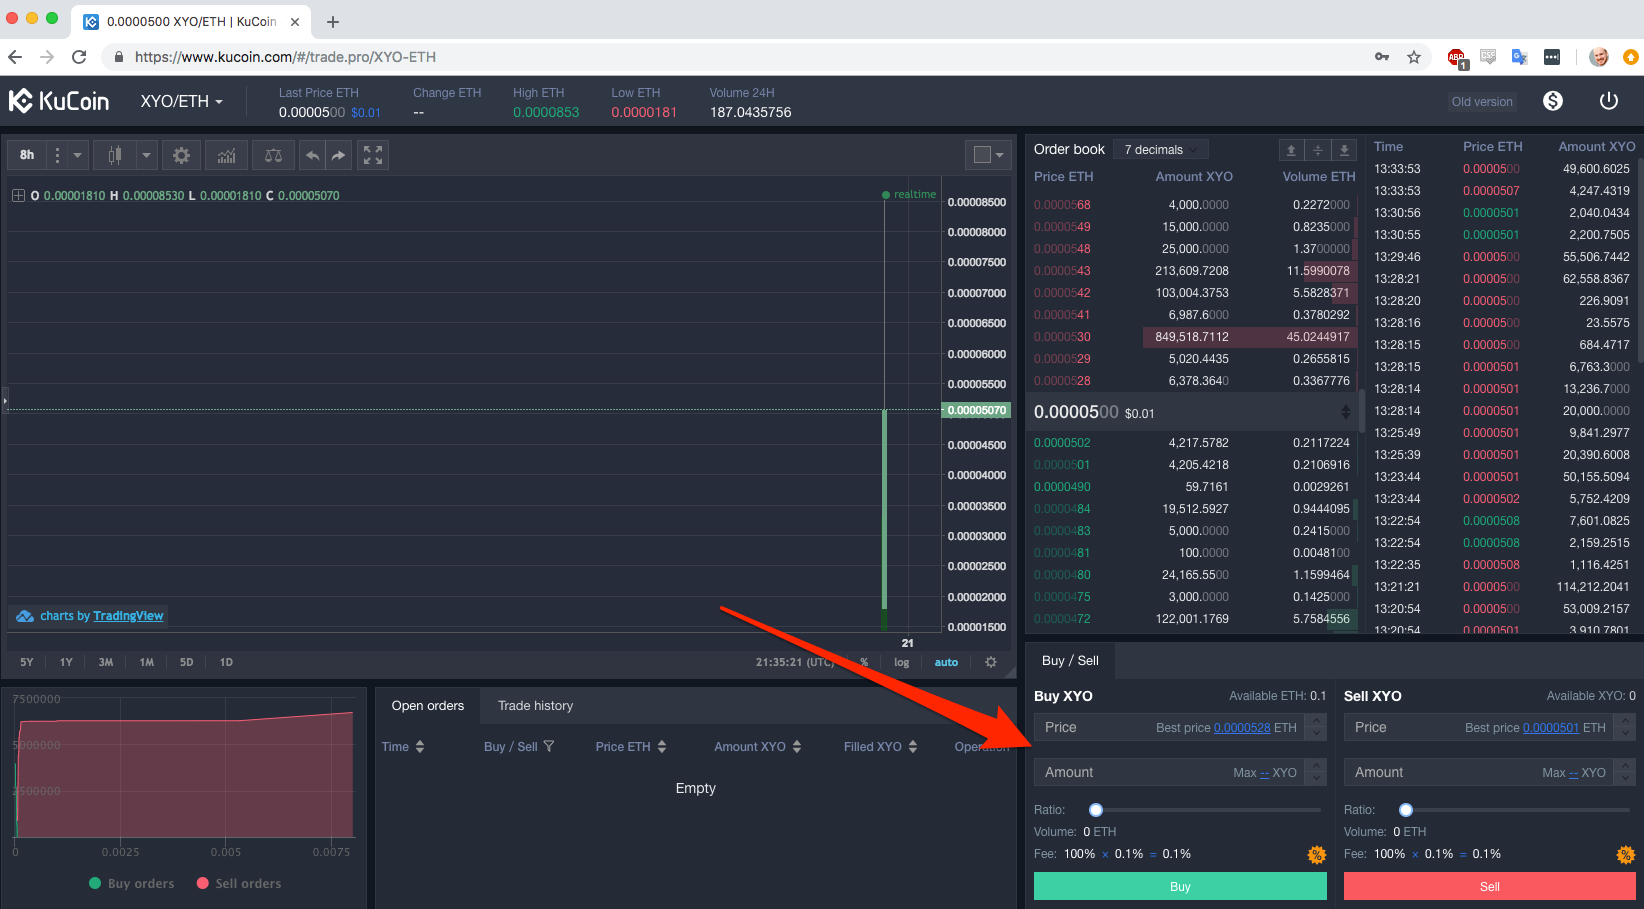Screen dimensions: 1644x909
Task: Expand the chart type dropdown arrow
Action: tap(147, 154)
